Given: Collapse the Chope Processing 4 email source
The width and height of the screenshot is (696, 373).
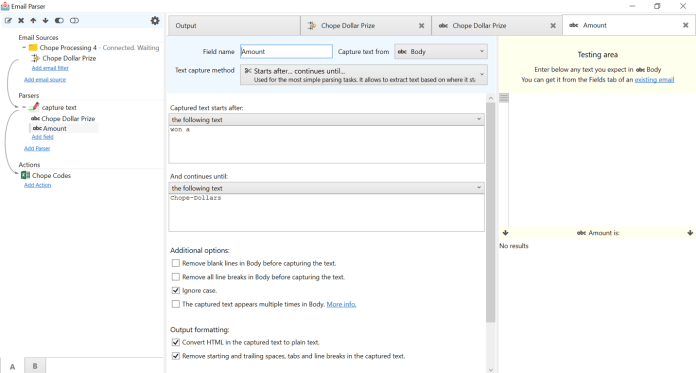Looking at the screenshot, I should click(x=24, y=47).
